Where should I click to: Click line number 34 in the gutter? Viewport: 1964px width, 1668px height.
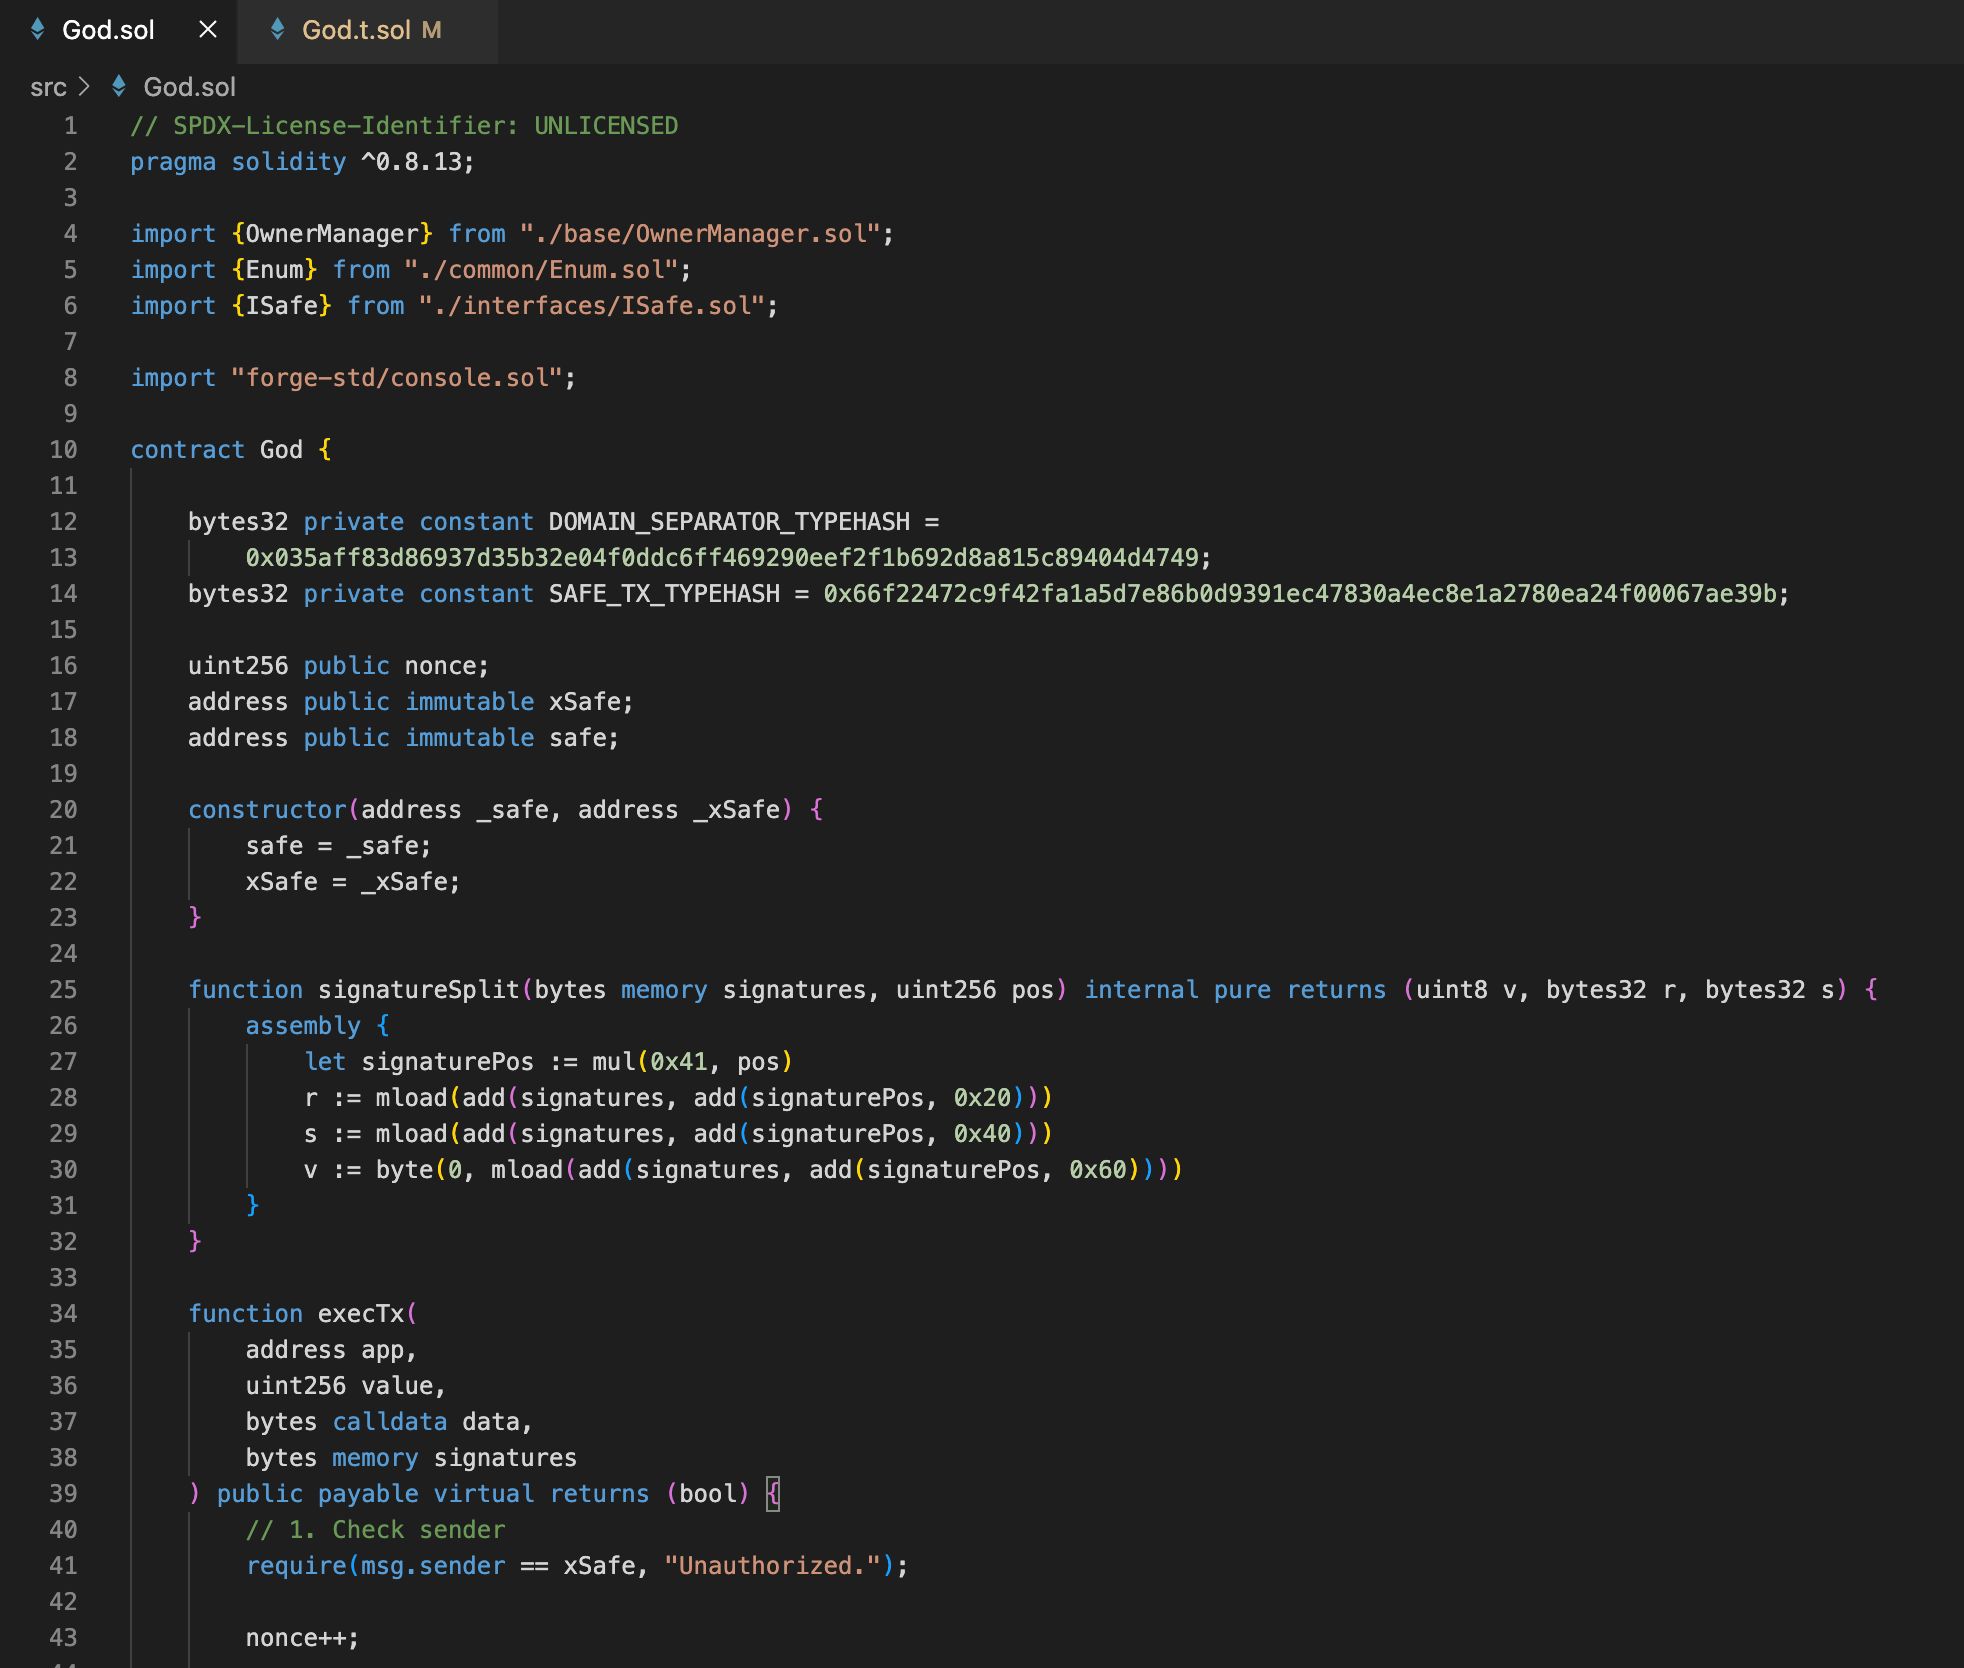click(x=63, y=1314)
